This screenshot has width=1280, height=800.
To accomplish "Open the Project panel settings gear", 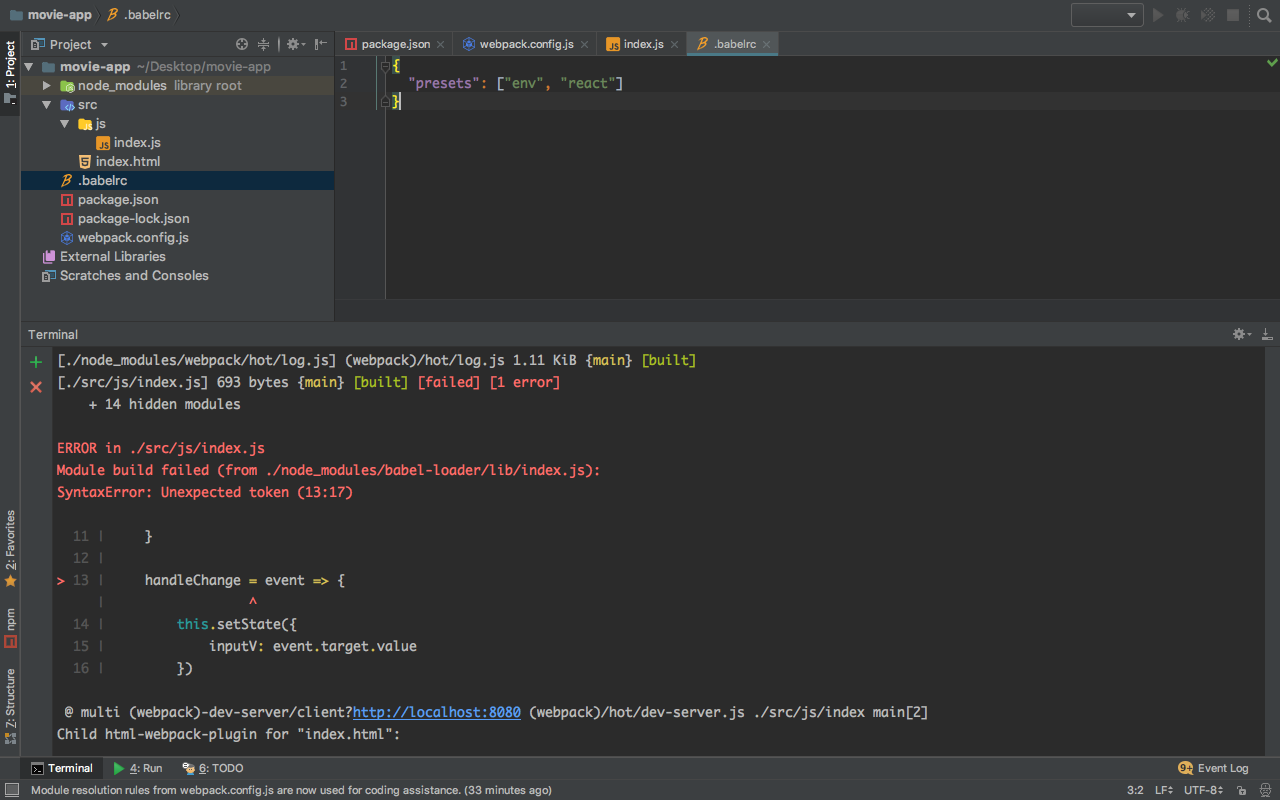I will click(x=295, y=44).
